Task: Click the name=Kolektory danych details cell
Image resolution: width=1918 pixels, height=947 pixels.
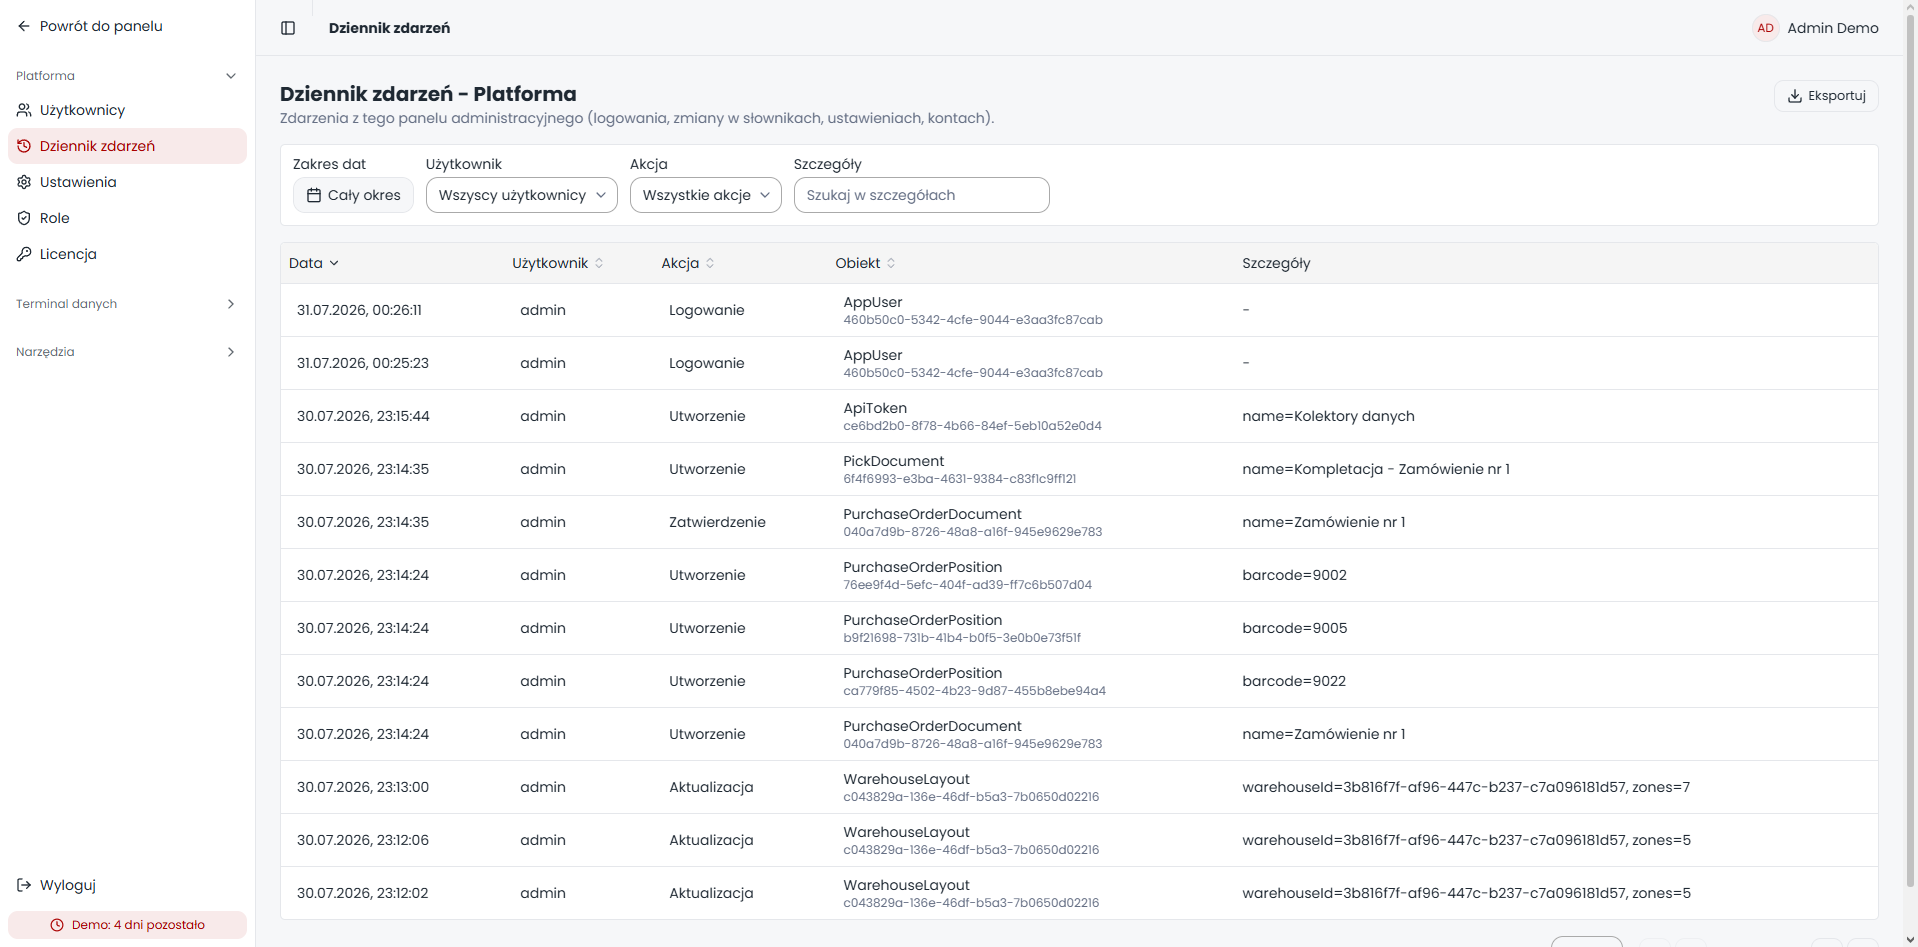Action: point(1328,416)
